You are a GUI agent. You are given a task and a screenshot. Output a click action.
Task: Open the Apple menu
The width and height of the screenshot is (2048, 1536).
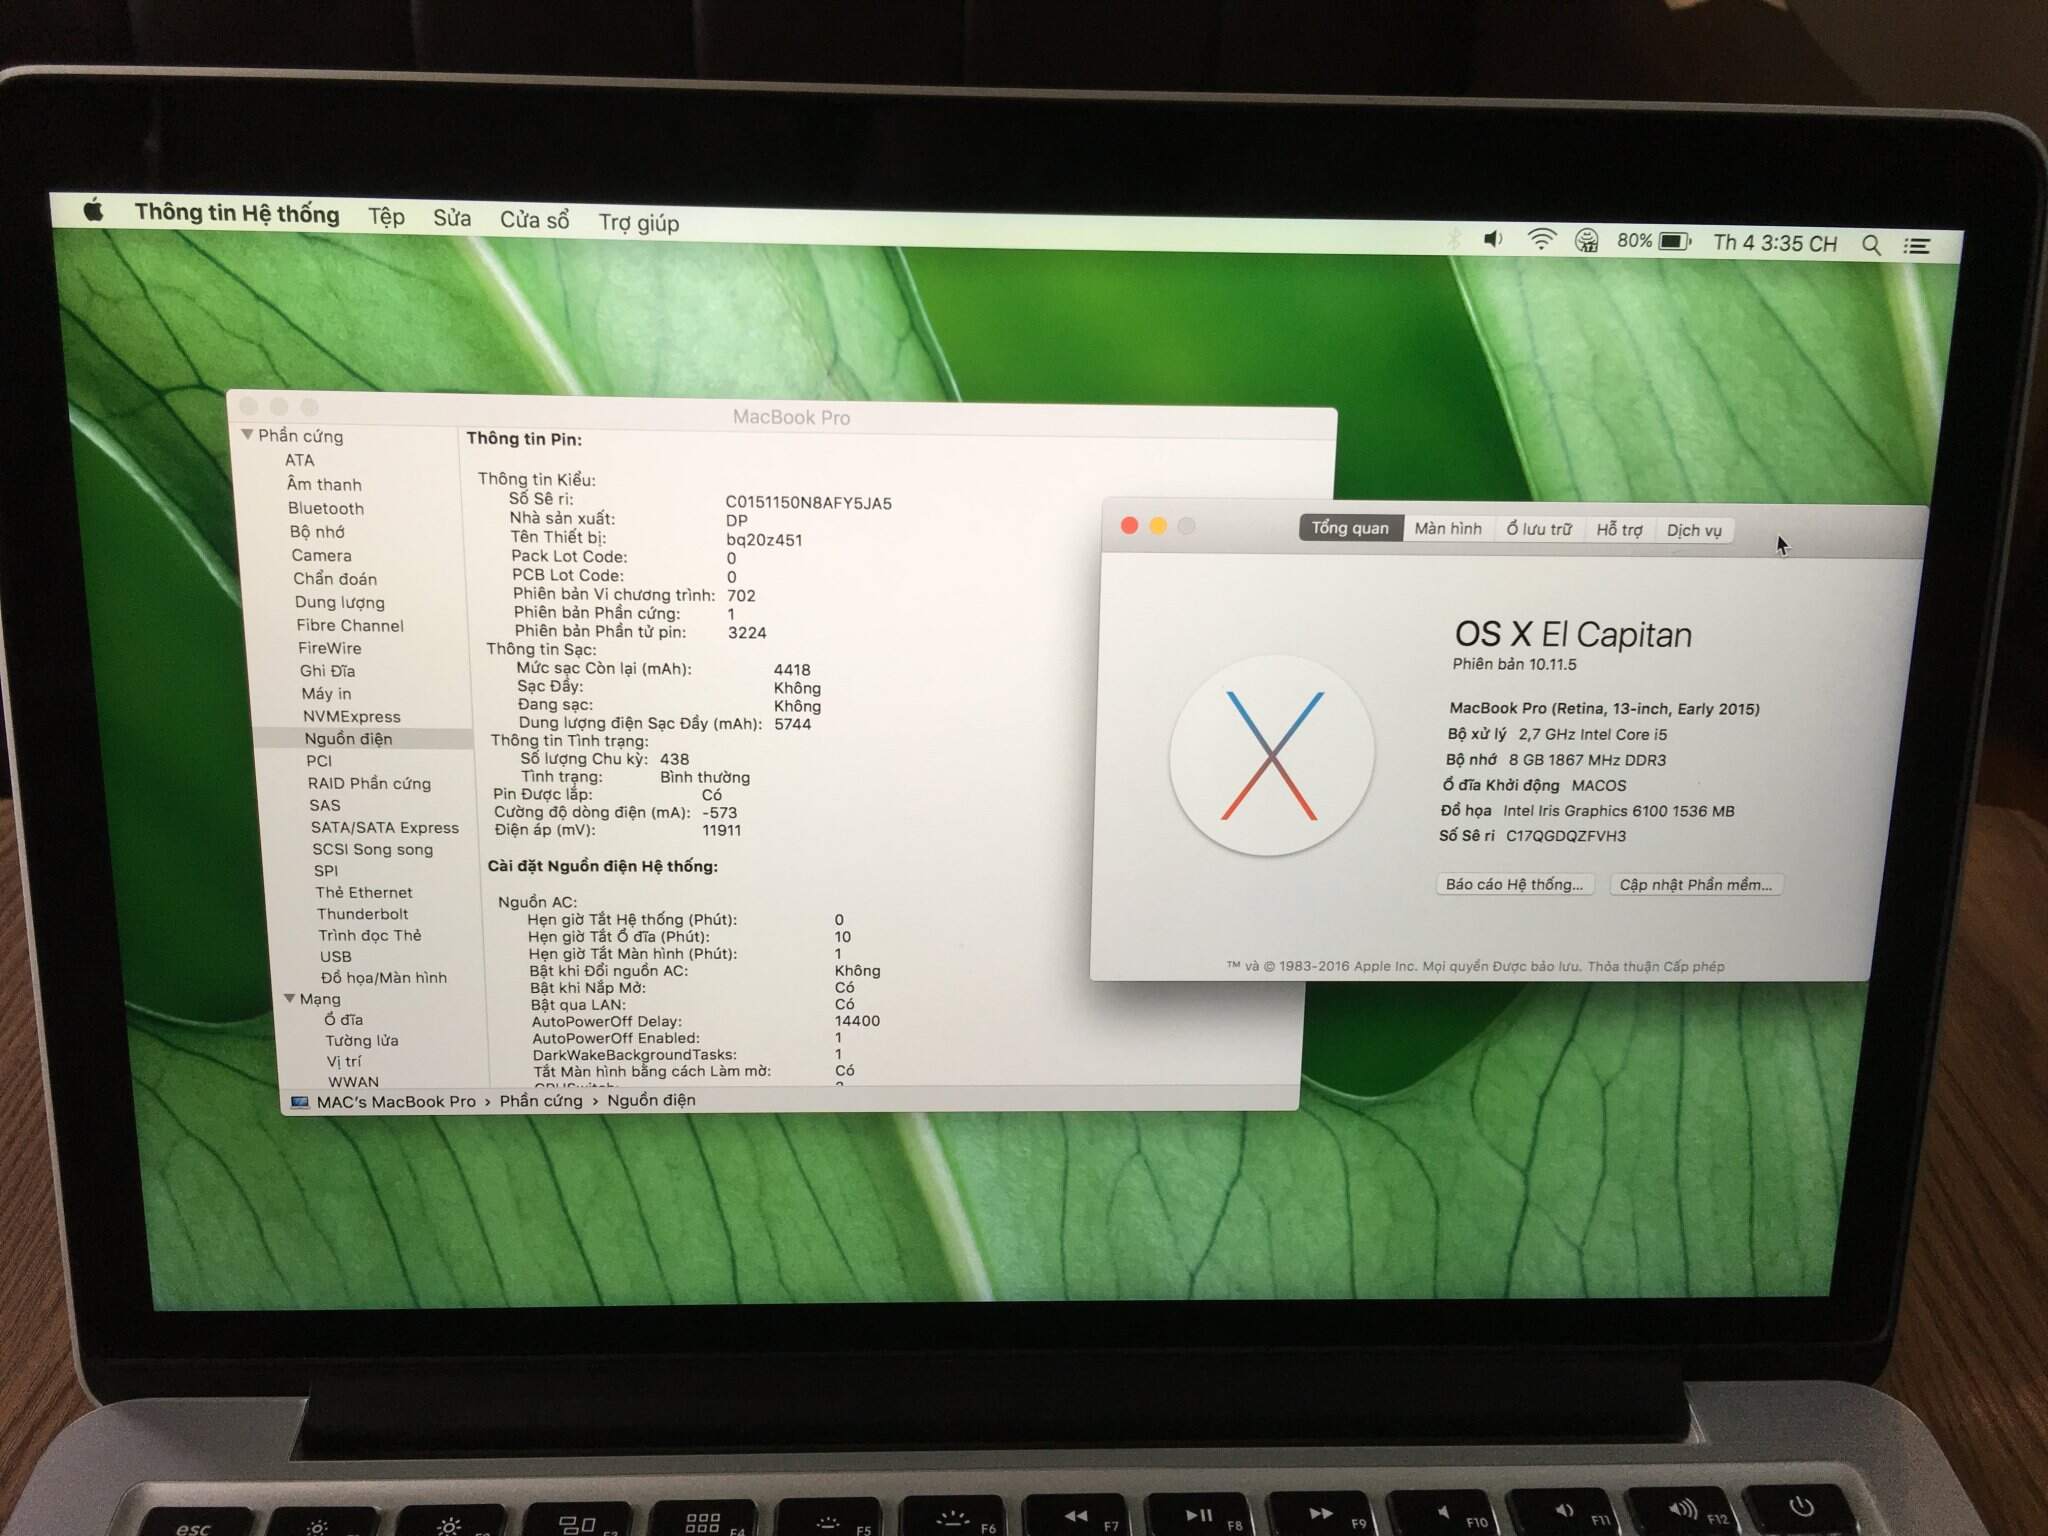pyautogui.click(x=93, y=211)
